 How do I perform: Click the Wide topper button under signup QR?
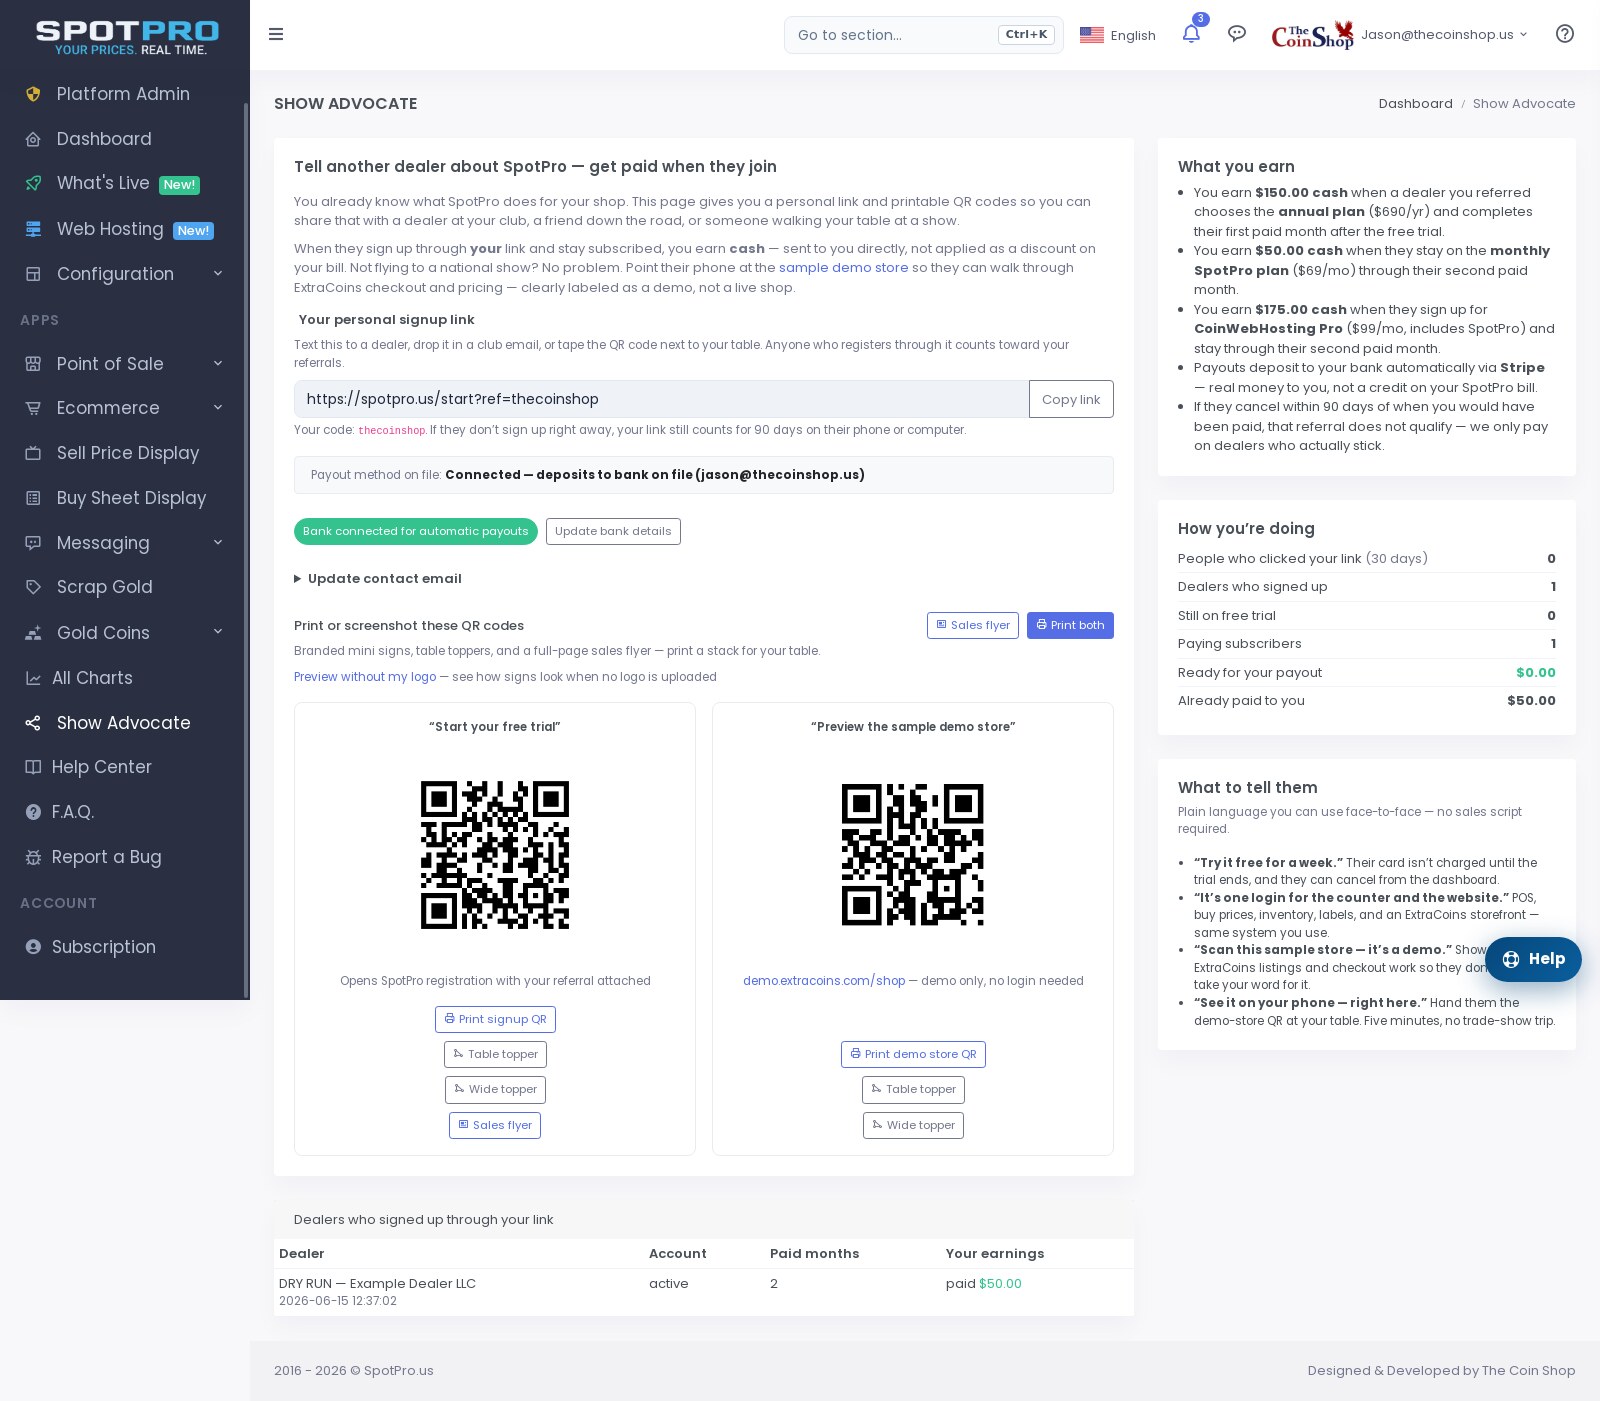(x=495, y=1089)
